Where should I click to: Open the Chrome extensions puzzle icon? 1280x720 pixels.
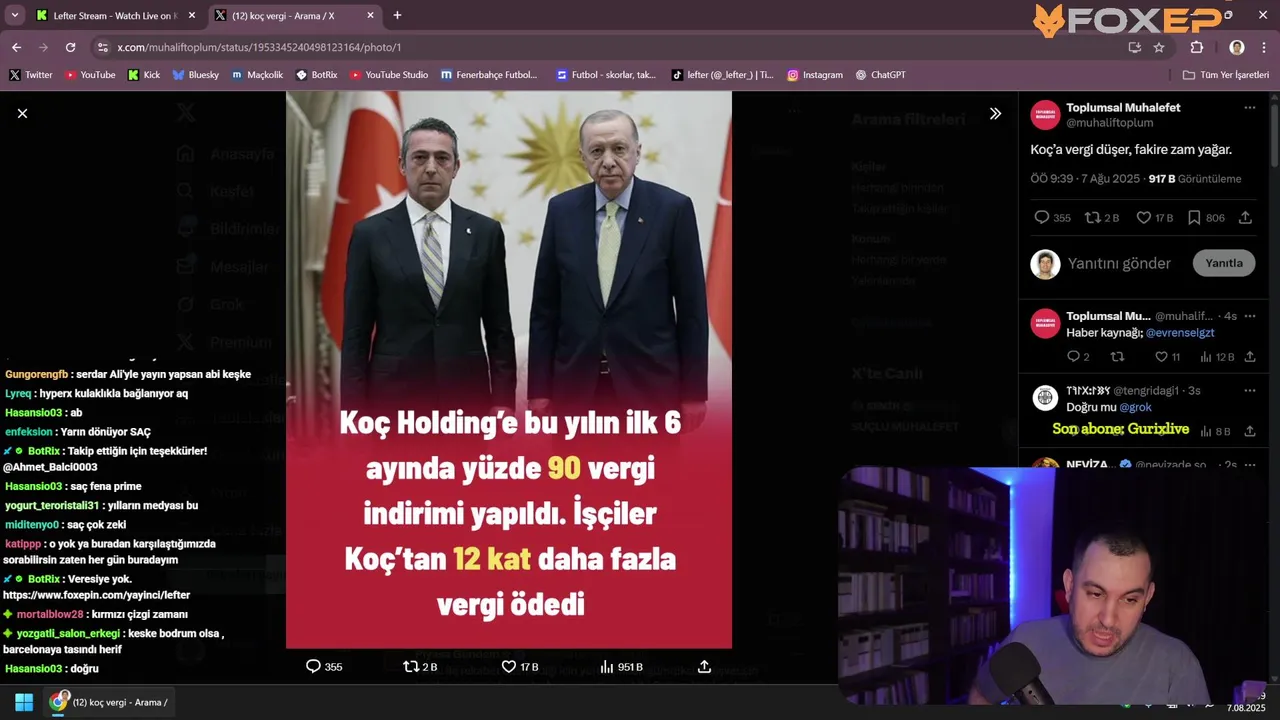point(1197,47)
